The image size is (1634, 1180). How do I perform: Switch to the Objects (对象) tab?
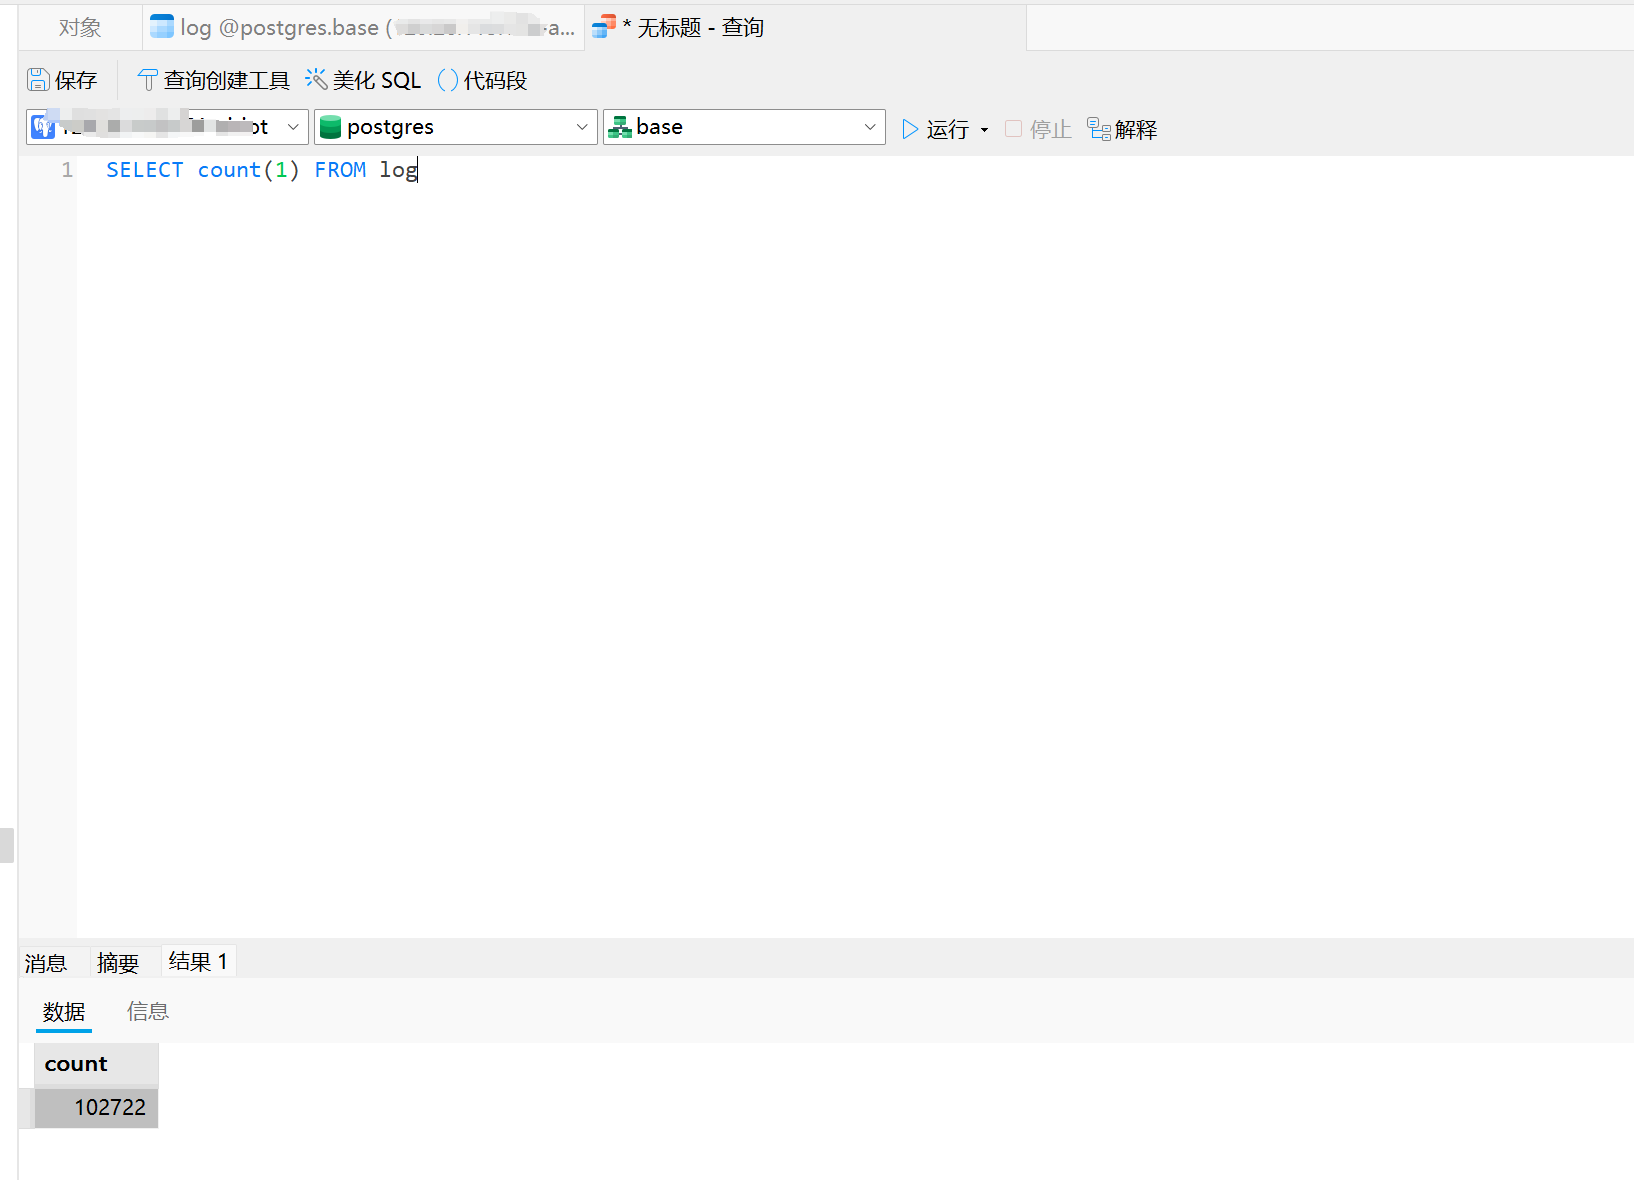(x=80, y=28)
